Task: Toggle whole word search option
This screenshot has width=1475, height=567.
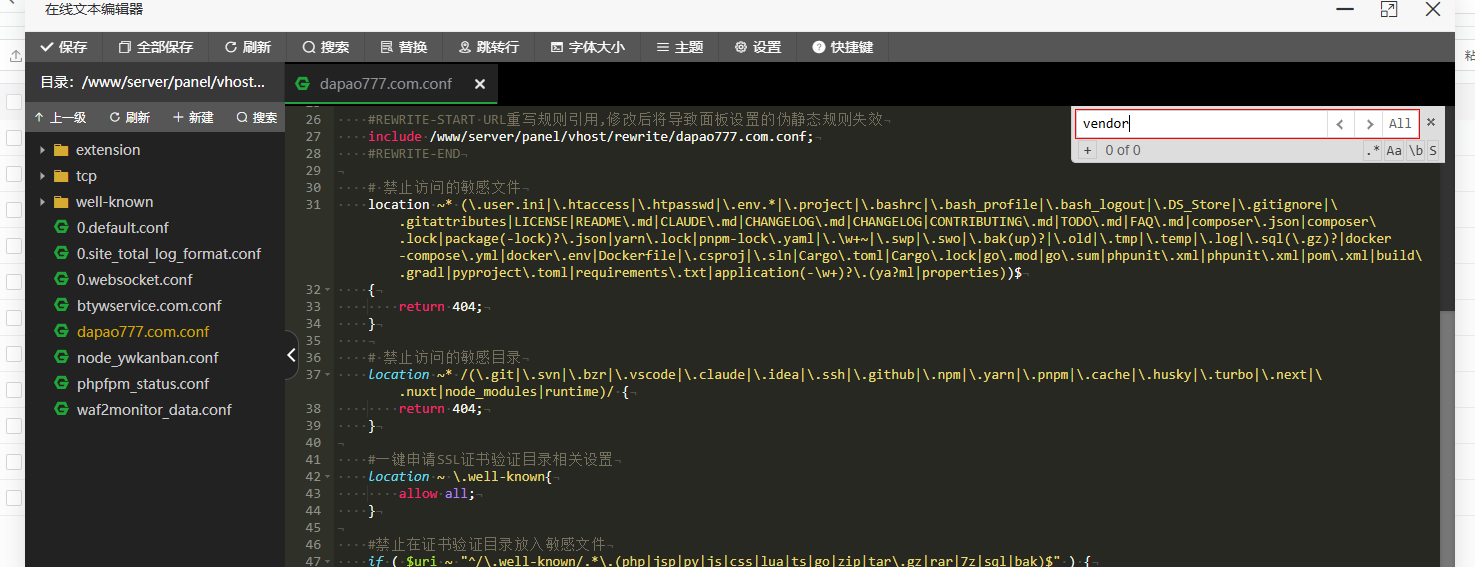Action: tap(1416, 151)
